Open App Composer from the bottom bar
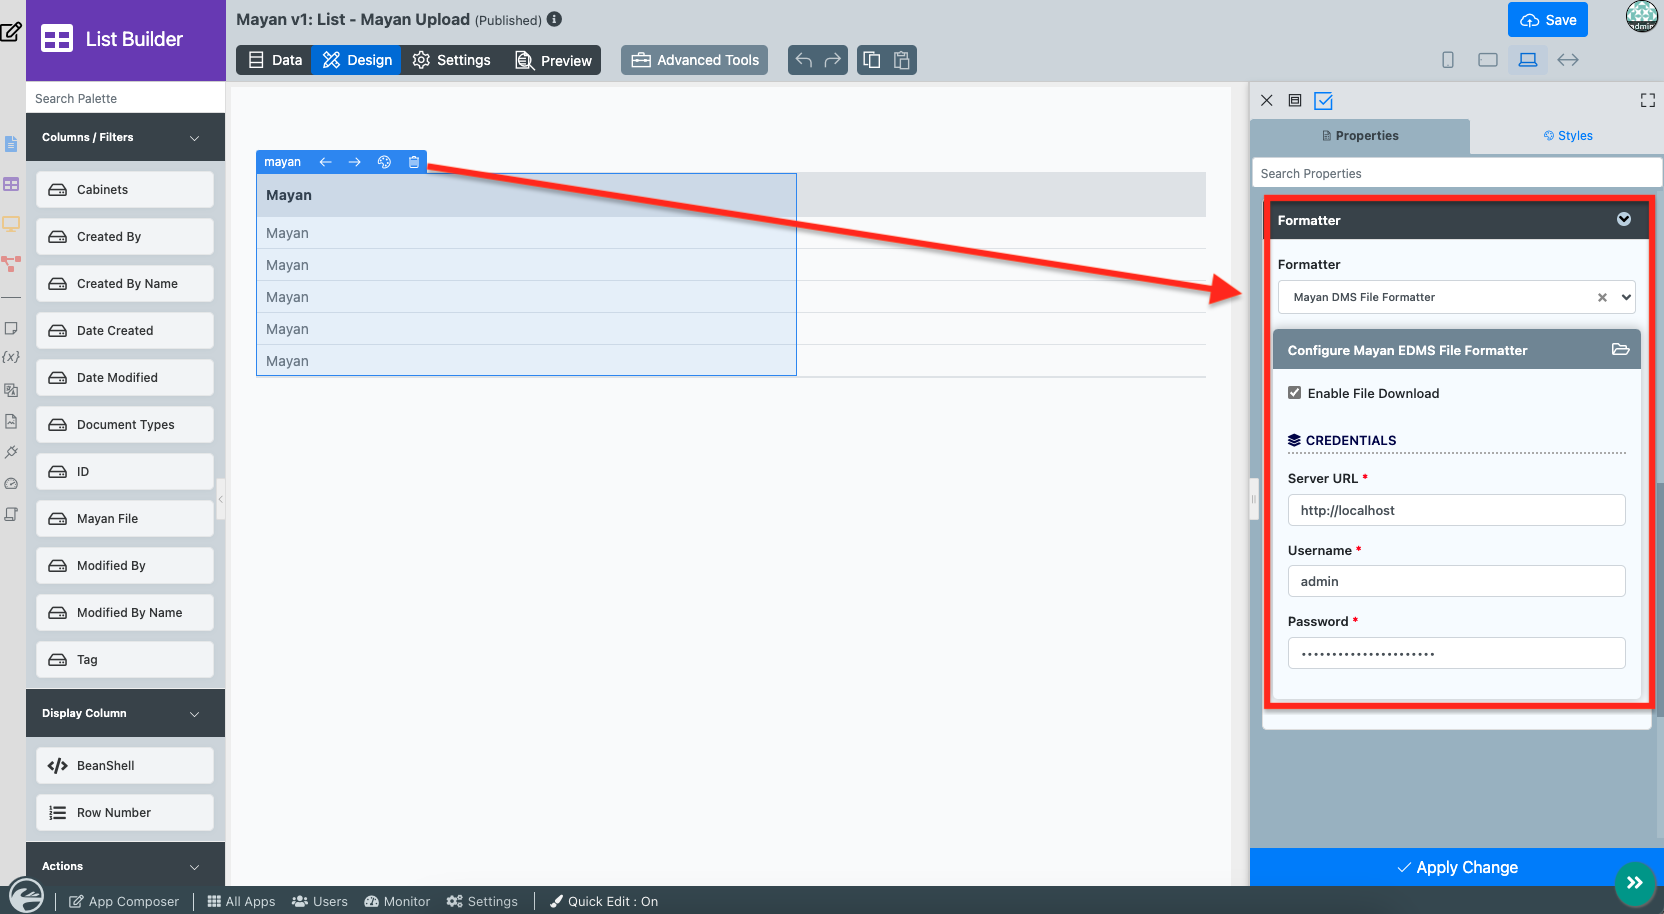The image size is (1664, 914). coord(124,901)
